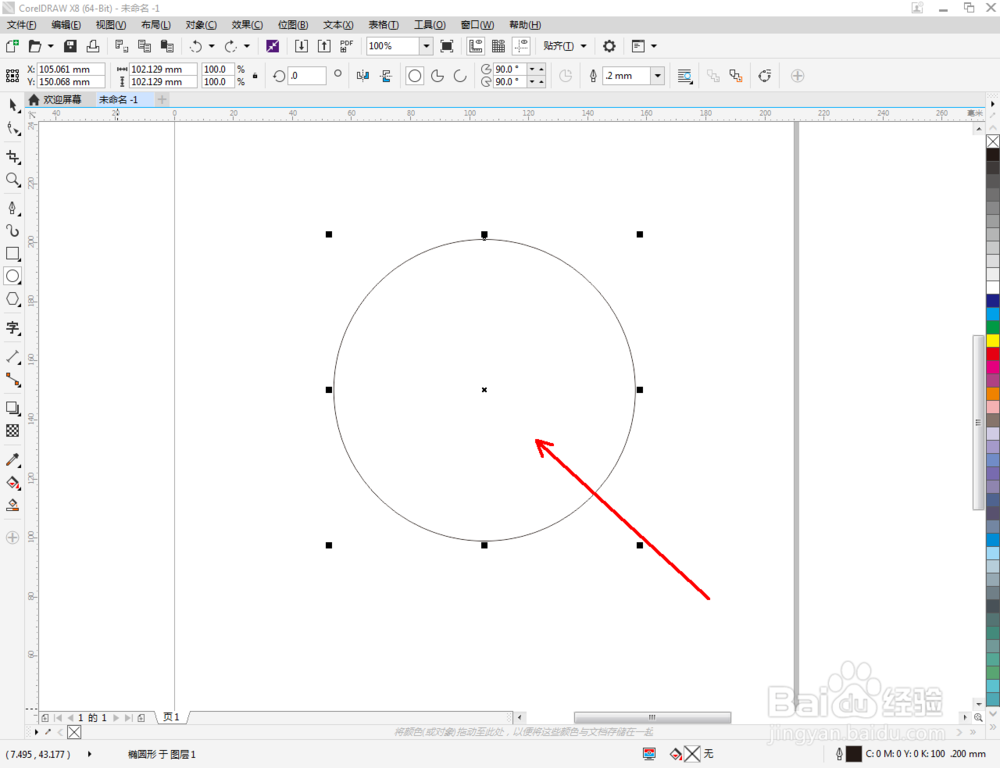Viewport: 1000px width, 768px height.
Task: Click the Export icon
Action: coord(325,46)
